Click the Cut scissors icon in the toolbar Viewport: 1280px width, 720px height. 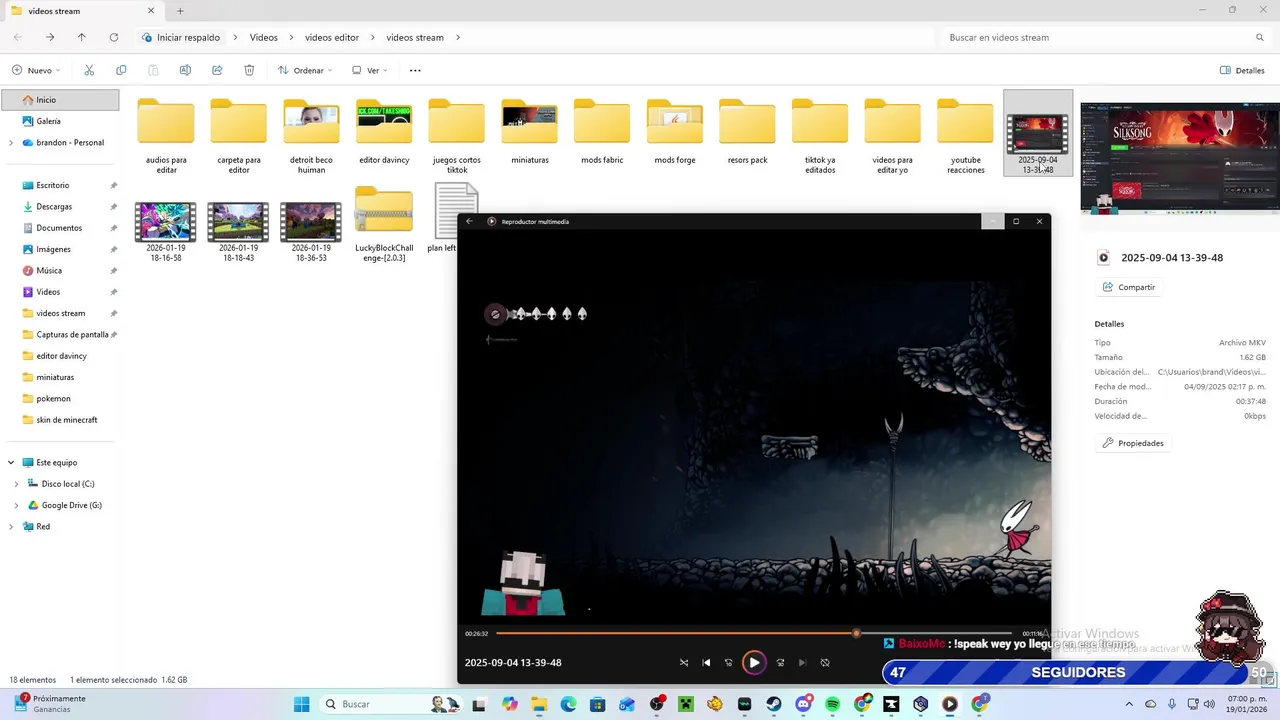89,70
